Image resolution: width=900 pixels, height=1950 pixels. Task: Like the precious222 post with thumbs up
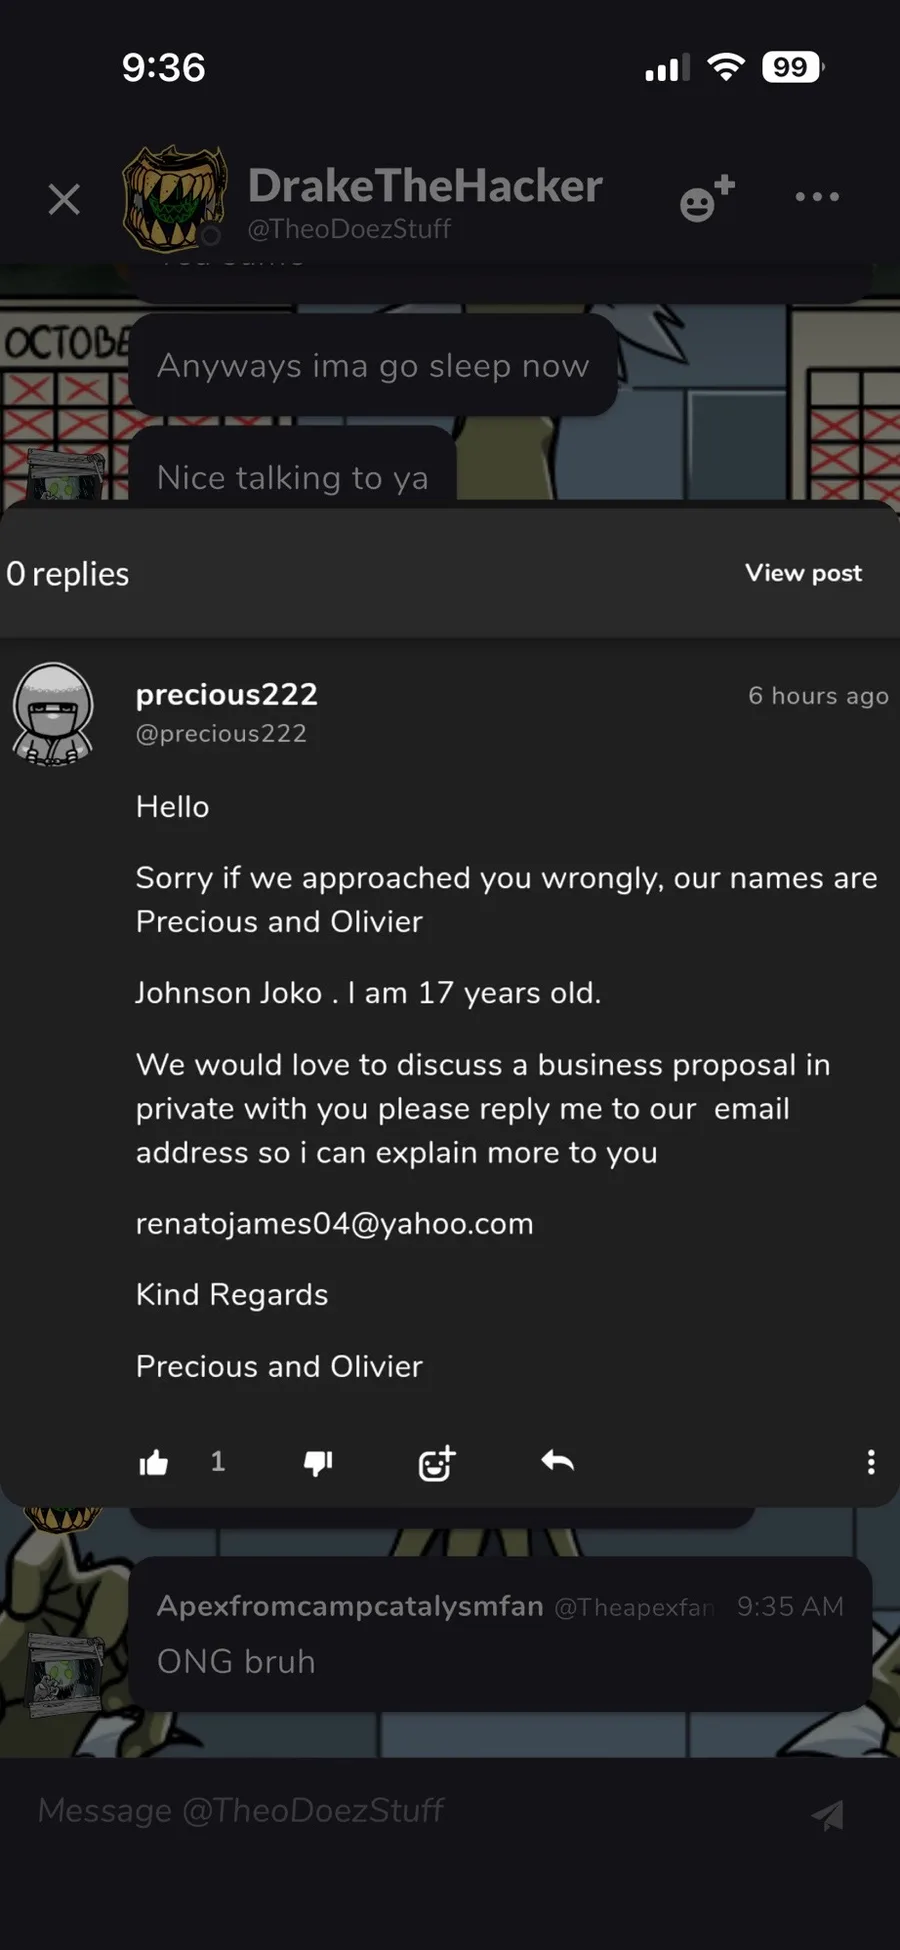tap(154, 1463)
